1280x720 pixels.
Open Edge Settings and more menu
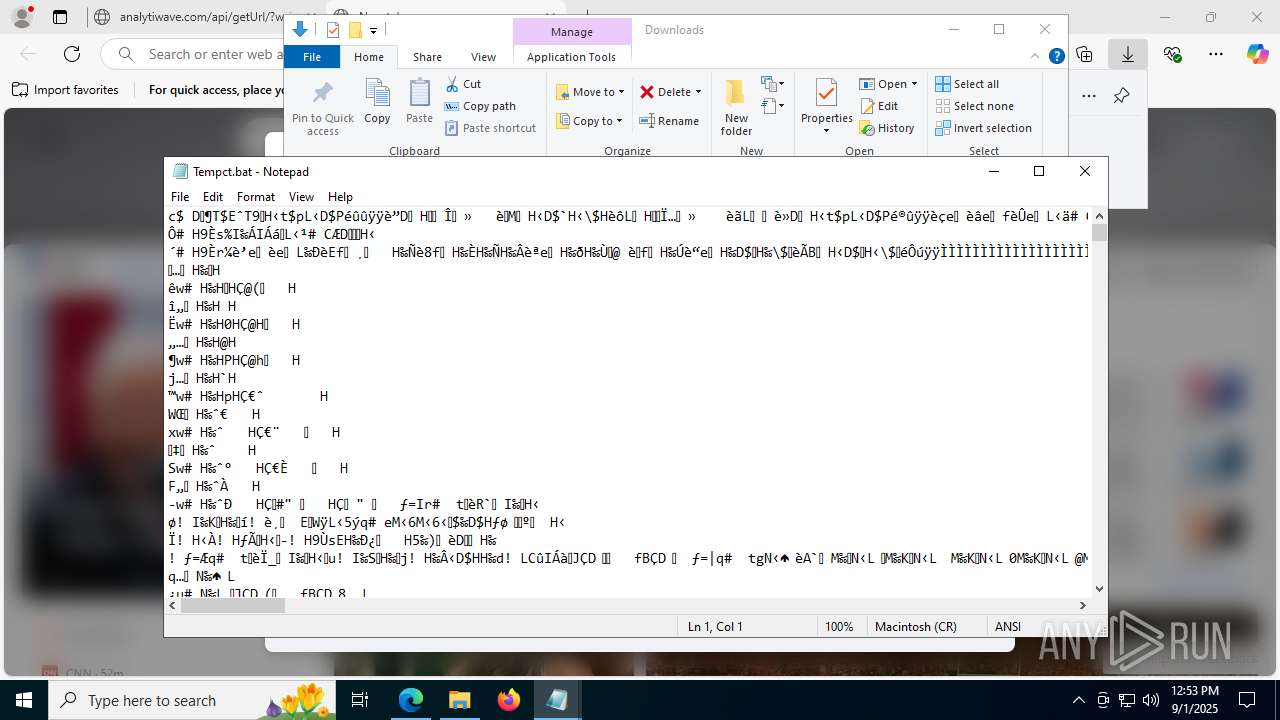coord(1215,54)
